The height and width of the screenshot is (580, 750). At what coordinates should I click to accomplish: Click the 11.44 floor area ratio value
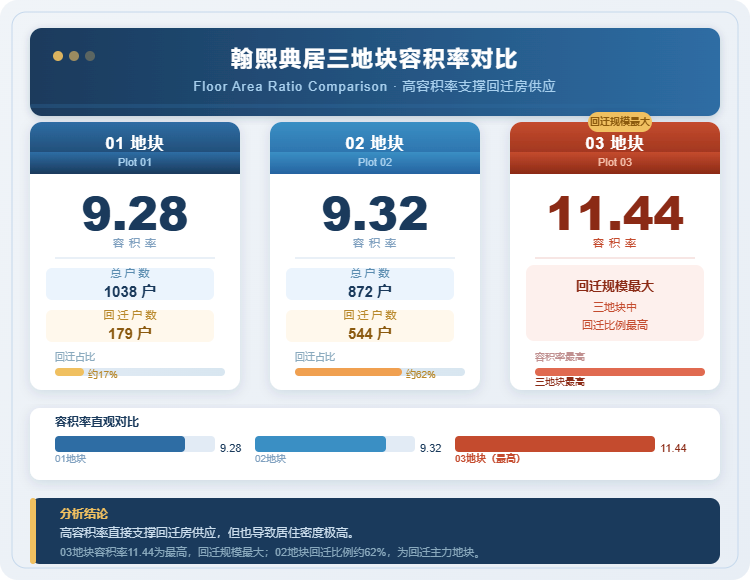coord(615,214)
